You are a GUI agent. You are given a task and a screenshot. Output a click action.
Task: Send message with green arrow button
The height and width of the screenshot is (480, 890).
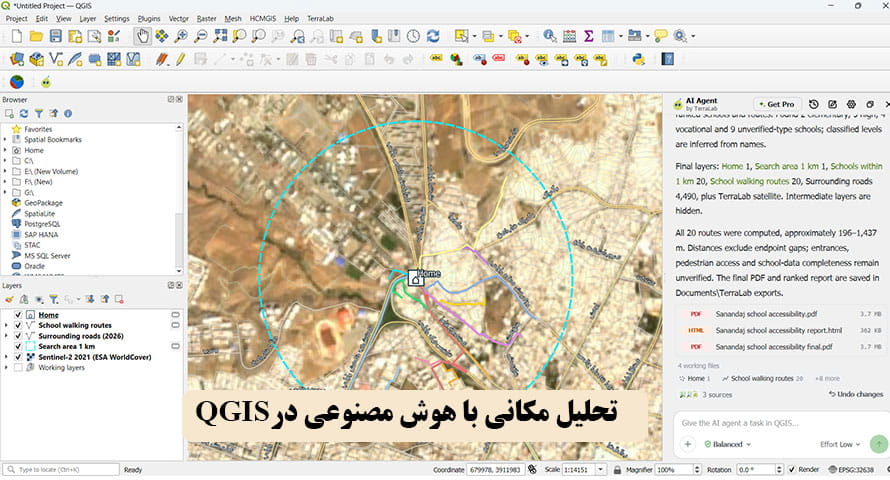click(879, 444)
